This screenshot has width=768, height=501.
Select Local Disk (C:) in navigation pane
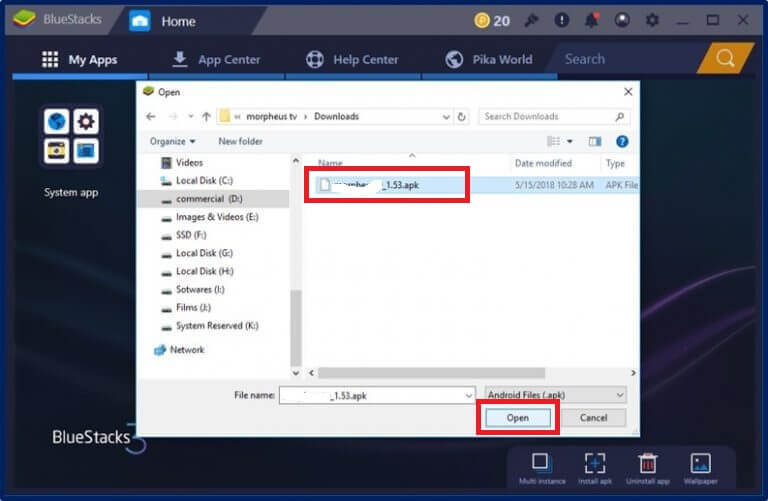(203, 180)
